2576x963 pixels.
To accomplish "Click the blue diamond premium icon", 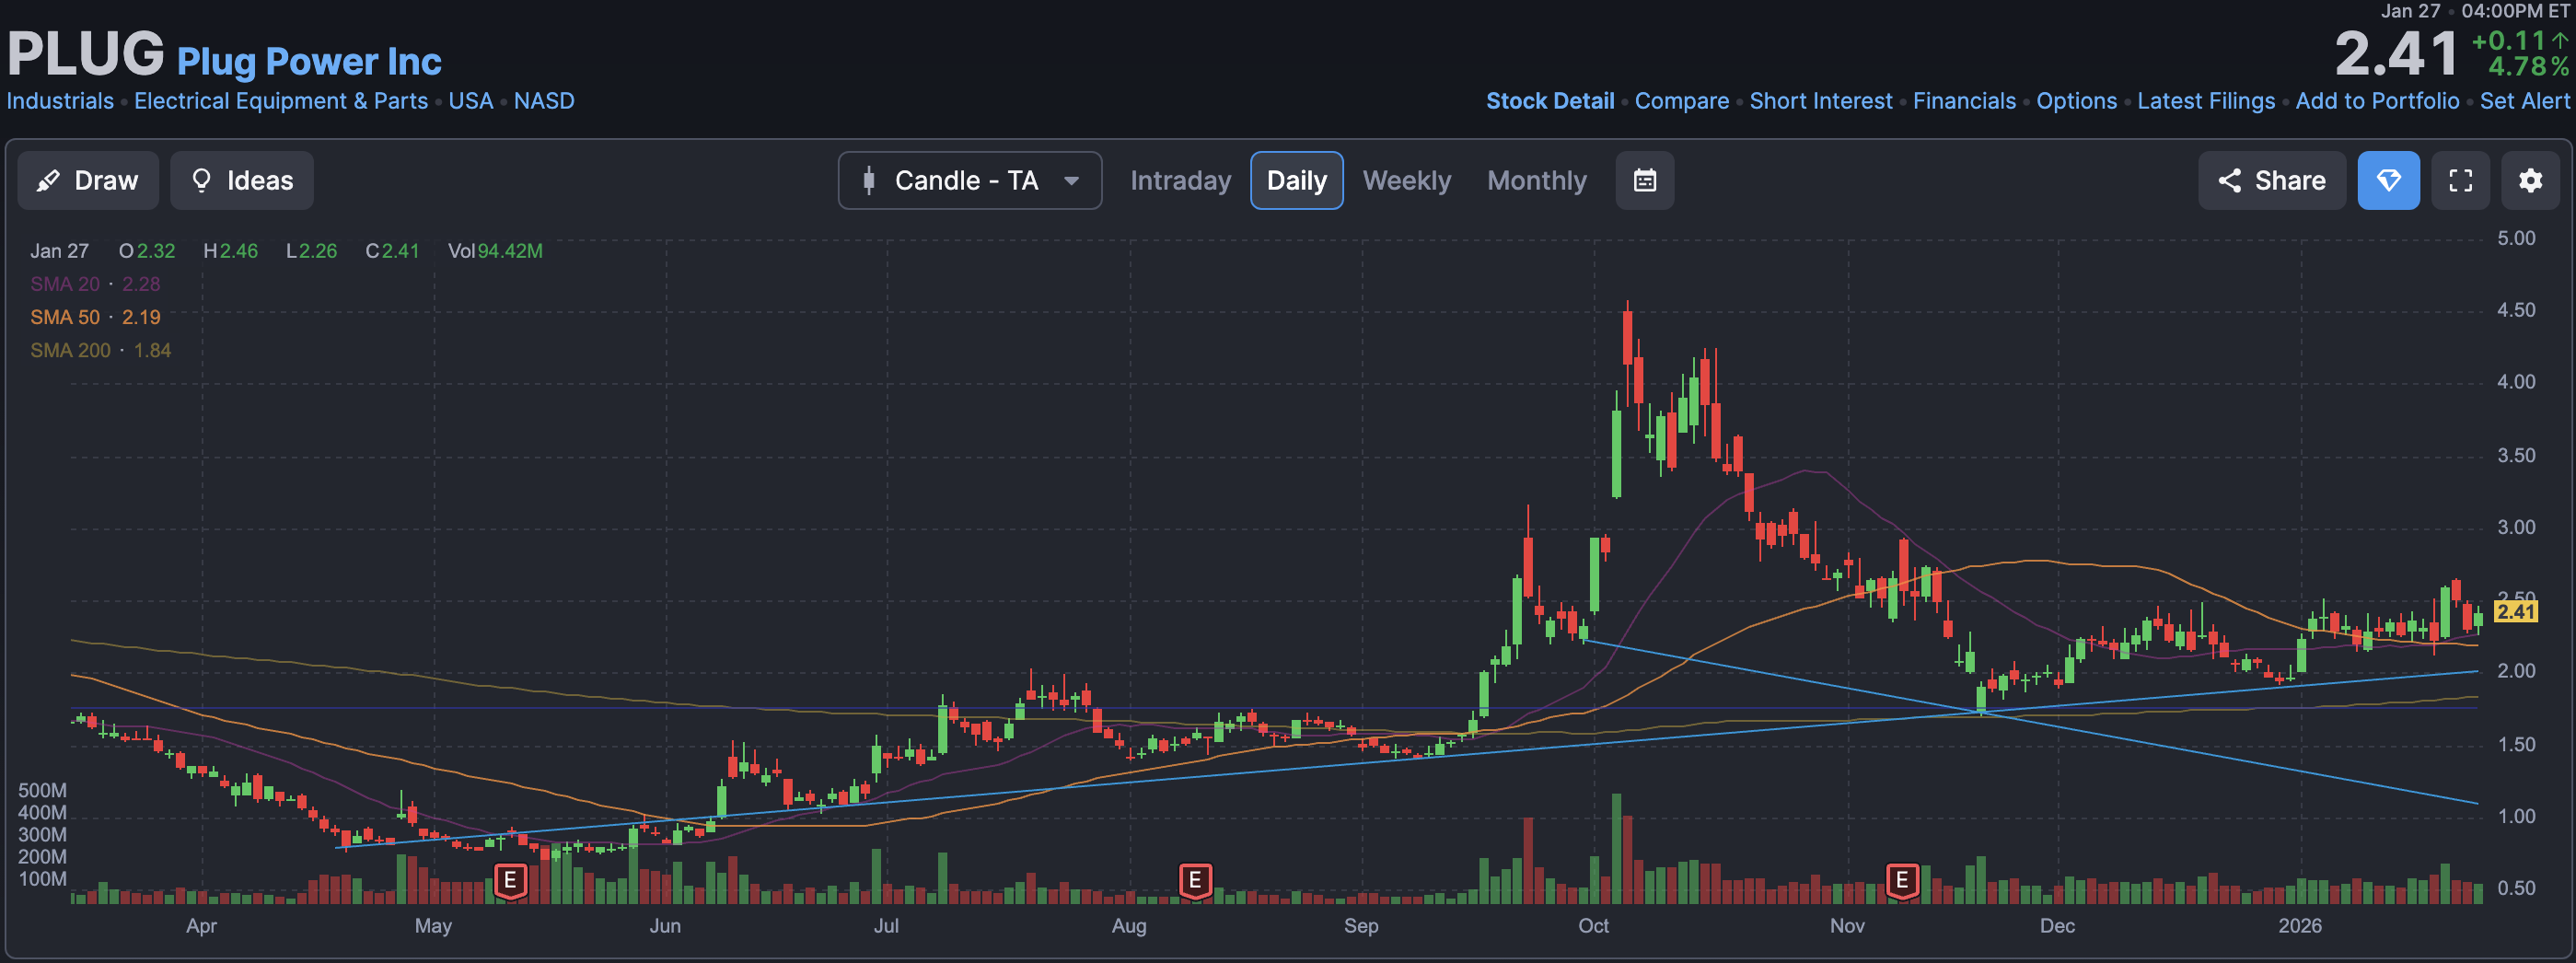I will 2388,181.
